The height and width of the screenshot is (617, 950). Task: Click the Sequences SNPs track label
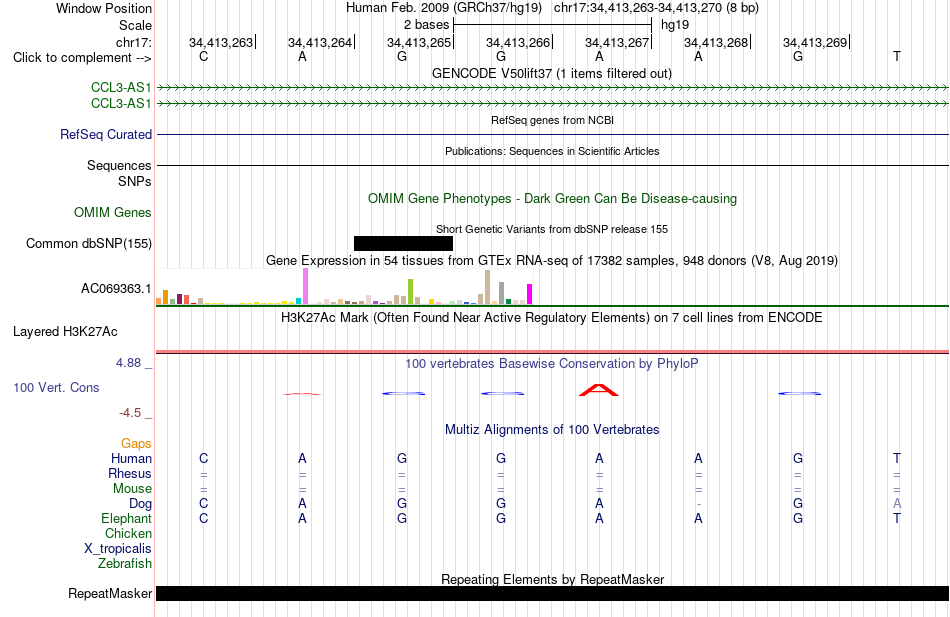pos(119,173)
